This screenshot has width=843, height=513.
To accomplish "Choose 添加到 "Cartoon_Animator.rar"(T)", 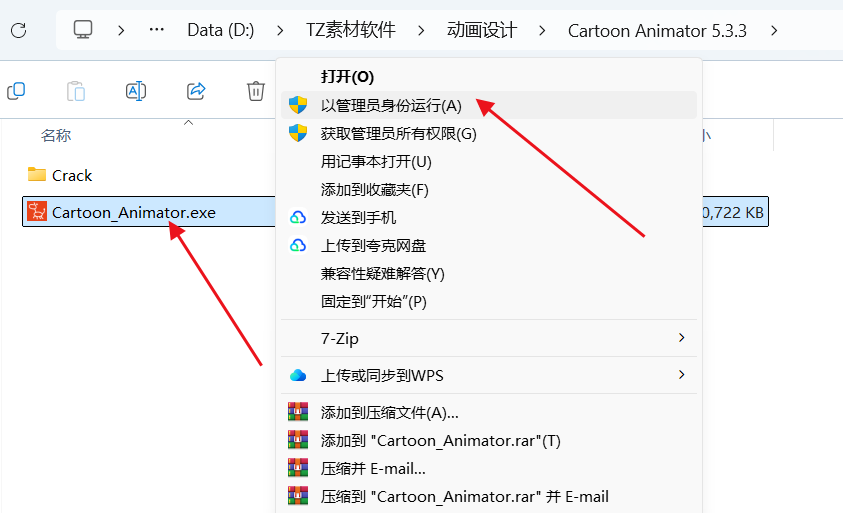I will click(489, 440).
